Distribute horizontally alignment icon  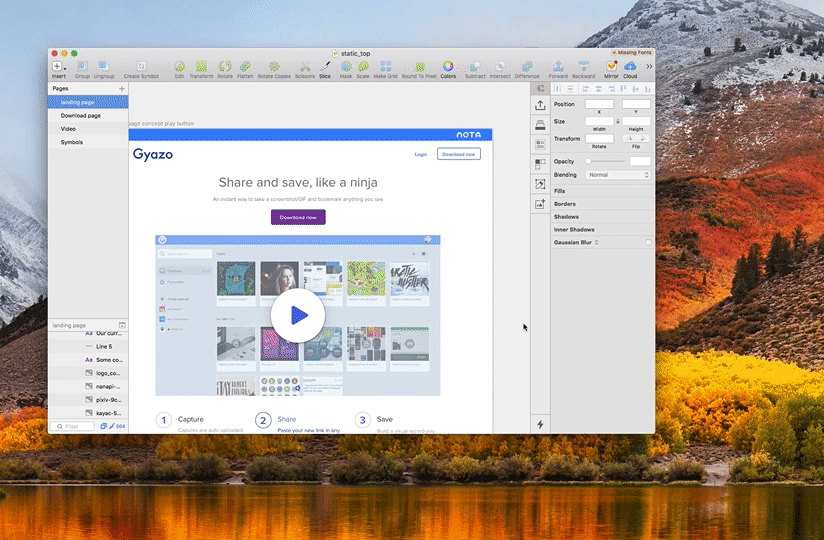click(558, 89)
